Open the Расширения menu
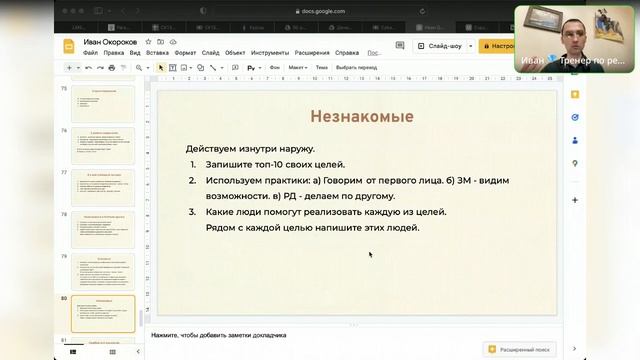640x360 pixels. coord(312,53)
